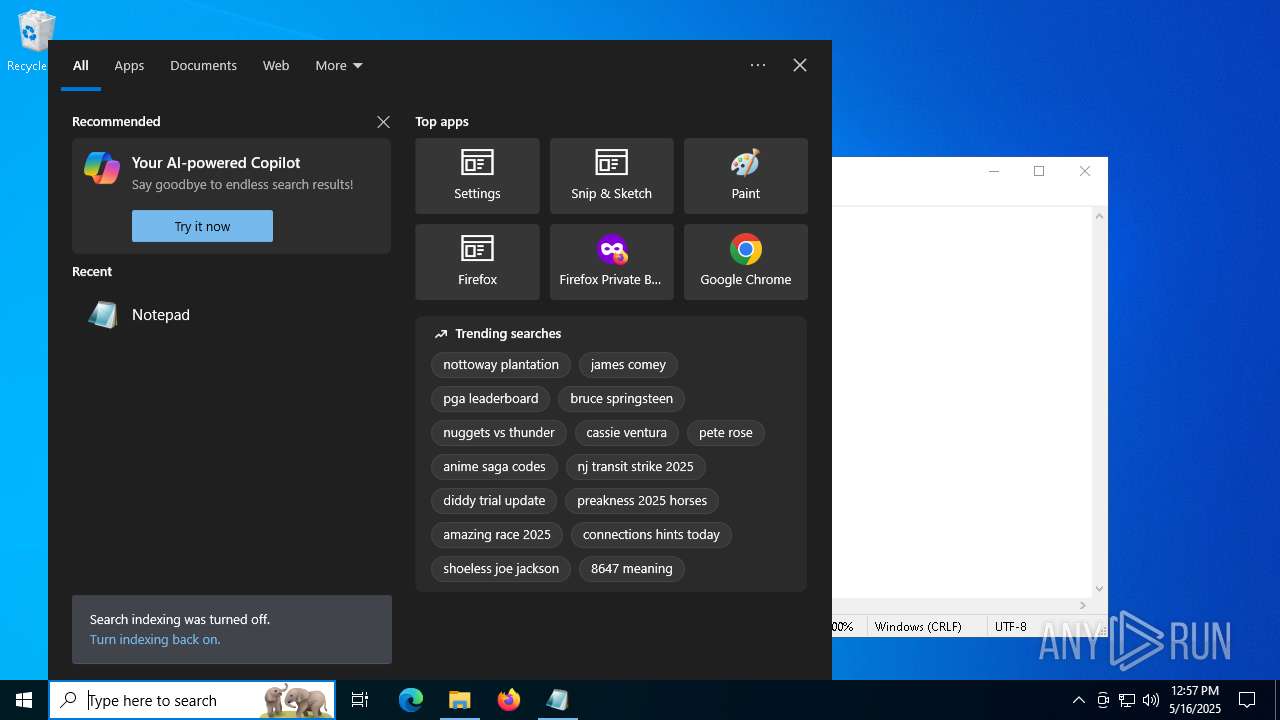This screenshot has width=1280, height=720.
Task: Open Paint from Top apps
Action: click(745, 176)
